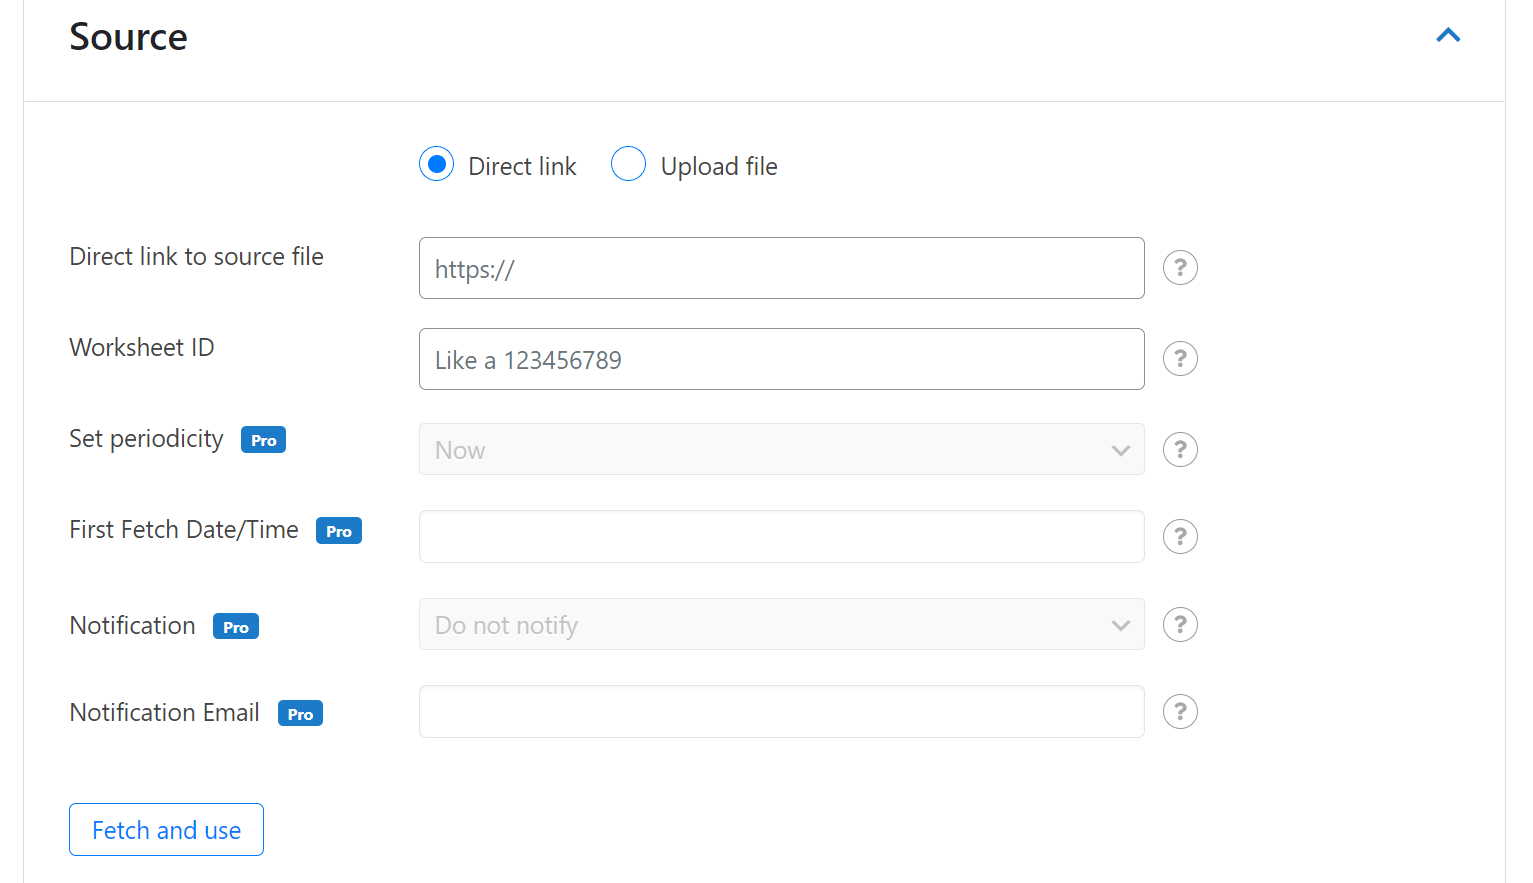1533x883 pixels.
Task: Click the Pro badge next to the Notification label
Action: tap(236, 627)
